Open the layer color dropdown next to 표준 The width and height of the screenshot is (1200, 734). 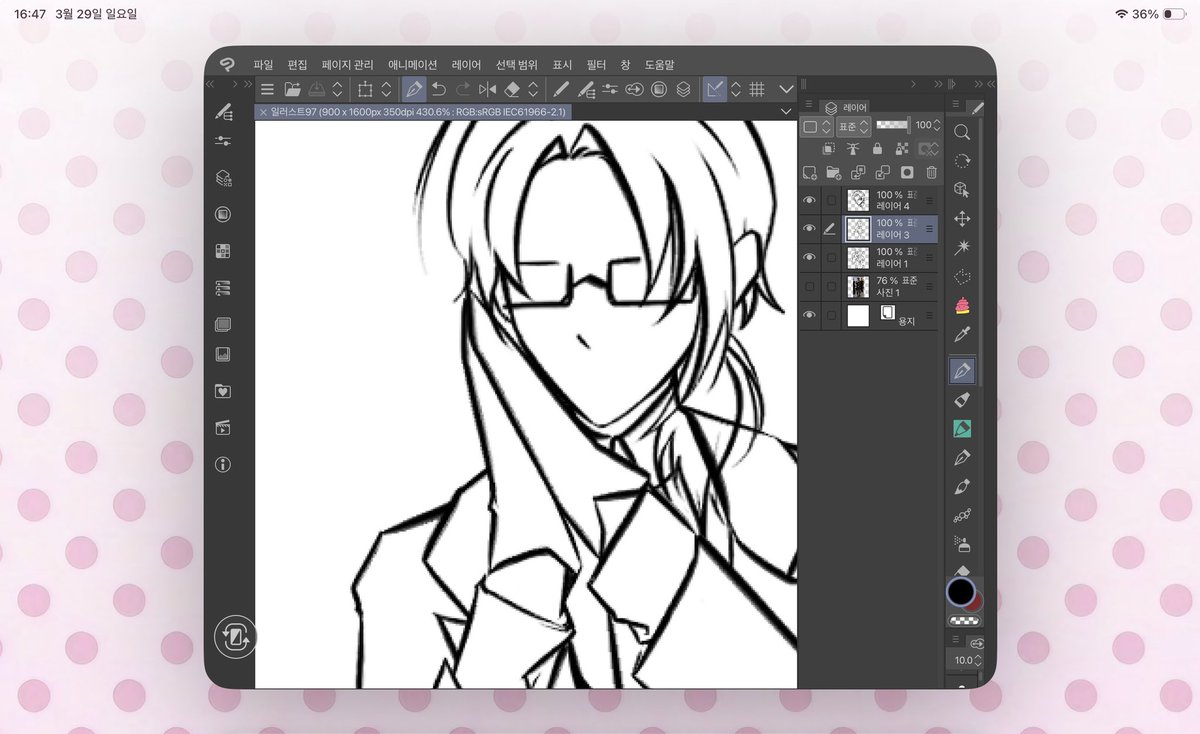817,126
